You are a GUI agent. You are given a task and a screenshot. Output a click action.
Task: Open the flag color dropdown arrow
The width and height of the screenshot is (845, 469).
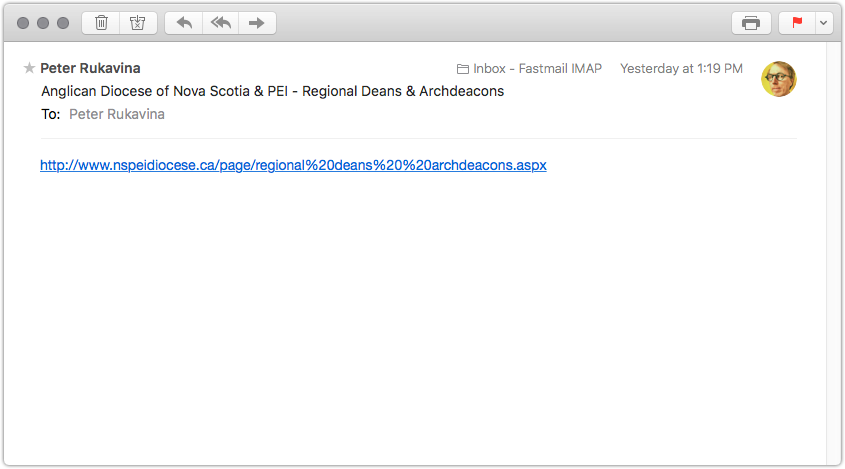click(823, 23)
